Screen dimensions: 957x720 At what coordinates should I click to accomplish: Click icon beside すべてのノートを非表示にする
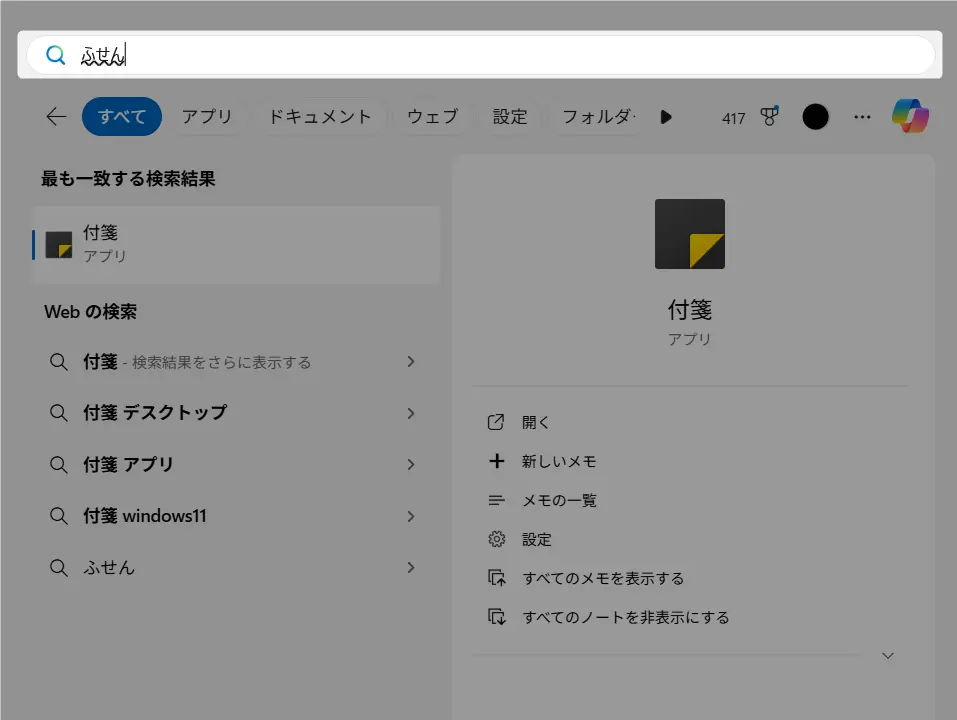click(497, 617)
